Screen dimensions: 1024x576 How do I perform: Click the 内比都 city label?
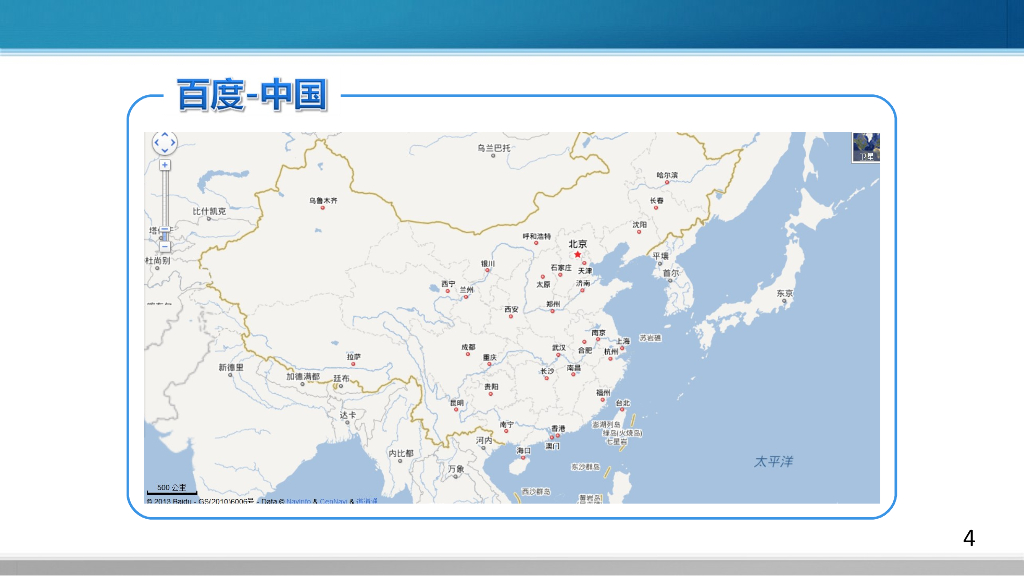(401, 453)
